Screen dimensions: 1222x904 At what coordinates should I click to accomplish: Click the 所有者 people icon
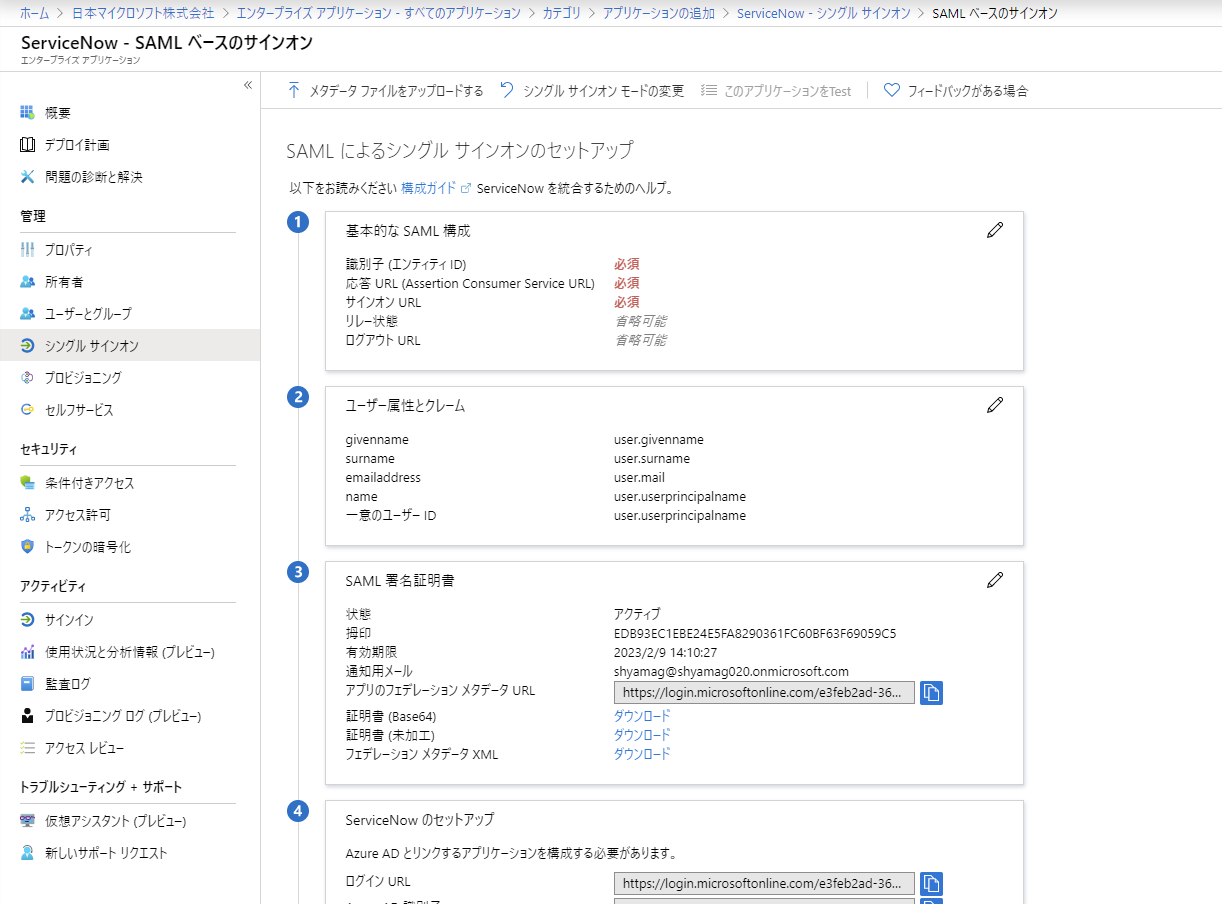(28, 282)
